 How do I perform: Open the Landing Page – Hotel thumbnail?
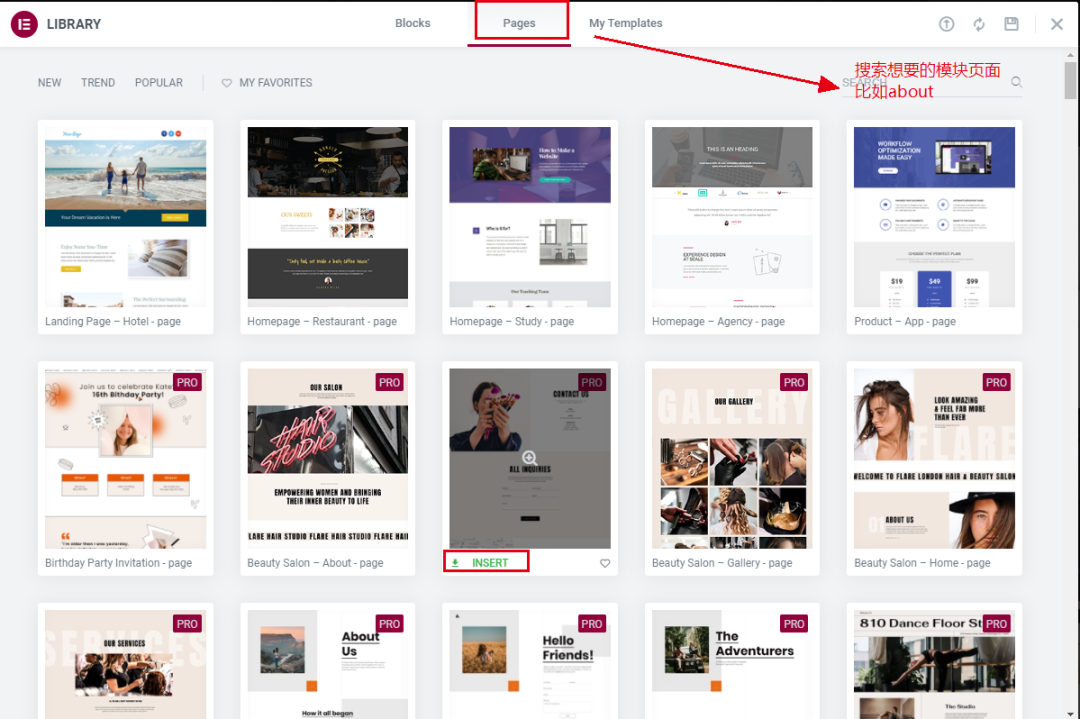(125, 217)
